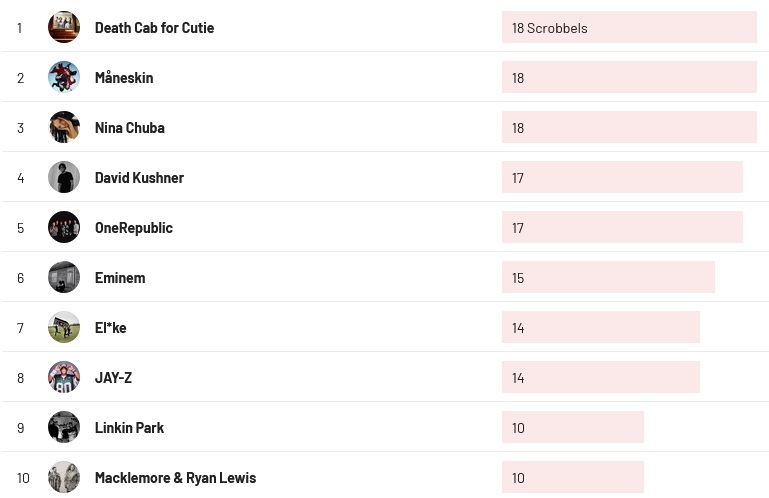Click Macklemore & Ryan Lewis avatar
This screenshot has width=769, height=498.
pyautogui.click(x=64, y=477)
